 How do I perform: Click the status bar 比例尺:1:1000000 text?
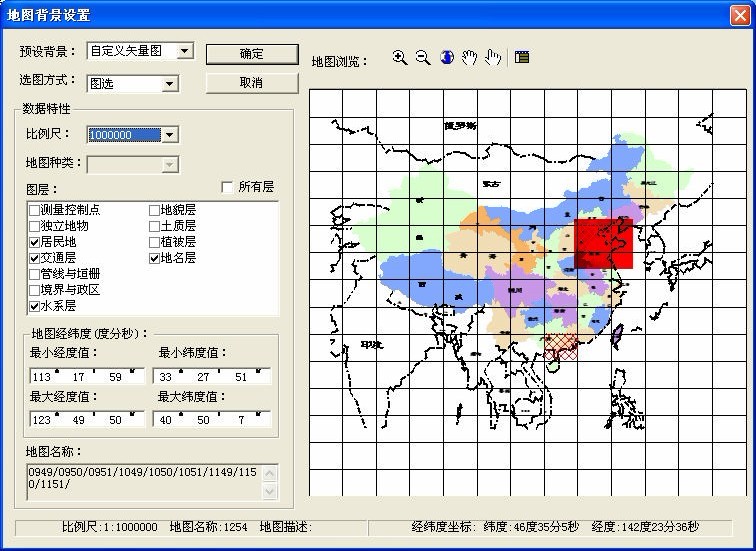(x=110, y=527)
